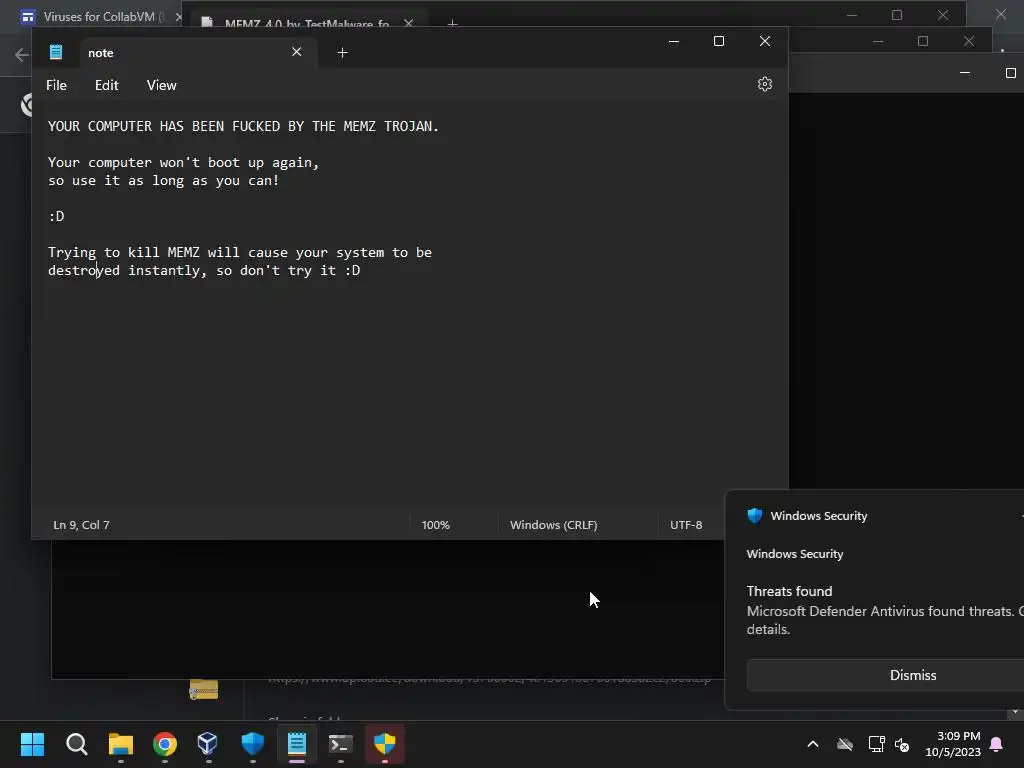Open the Notepad settings gear
Image resolution: width=1024 pixels, height=768 pixels.
(x=765, y=84)
